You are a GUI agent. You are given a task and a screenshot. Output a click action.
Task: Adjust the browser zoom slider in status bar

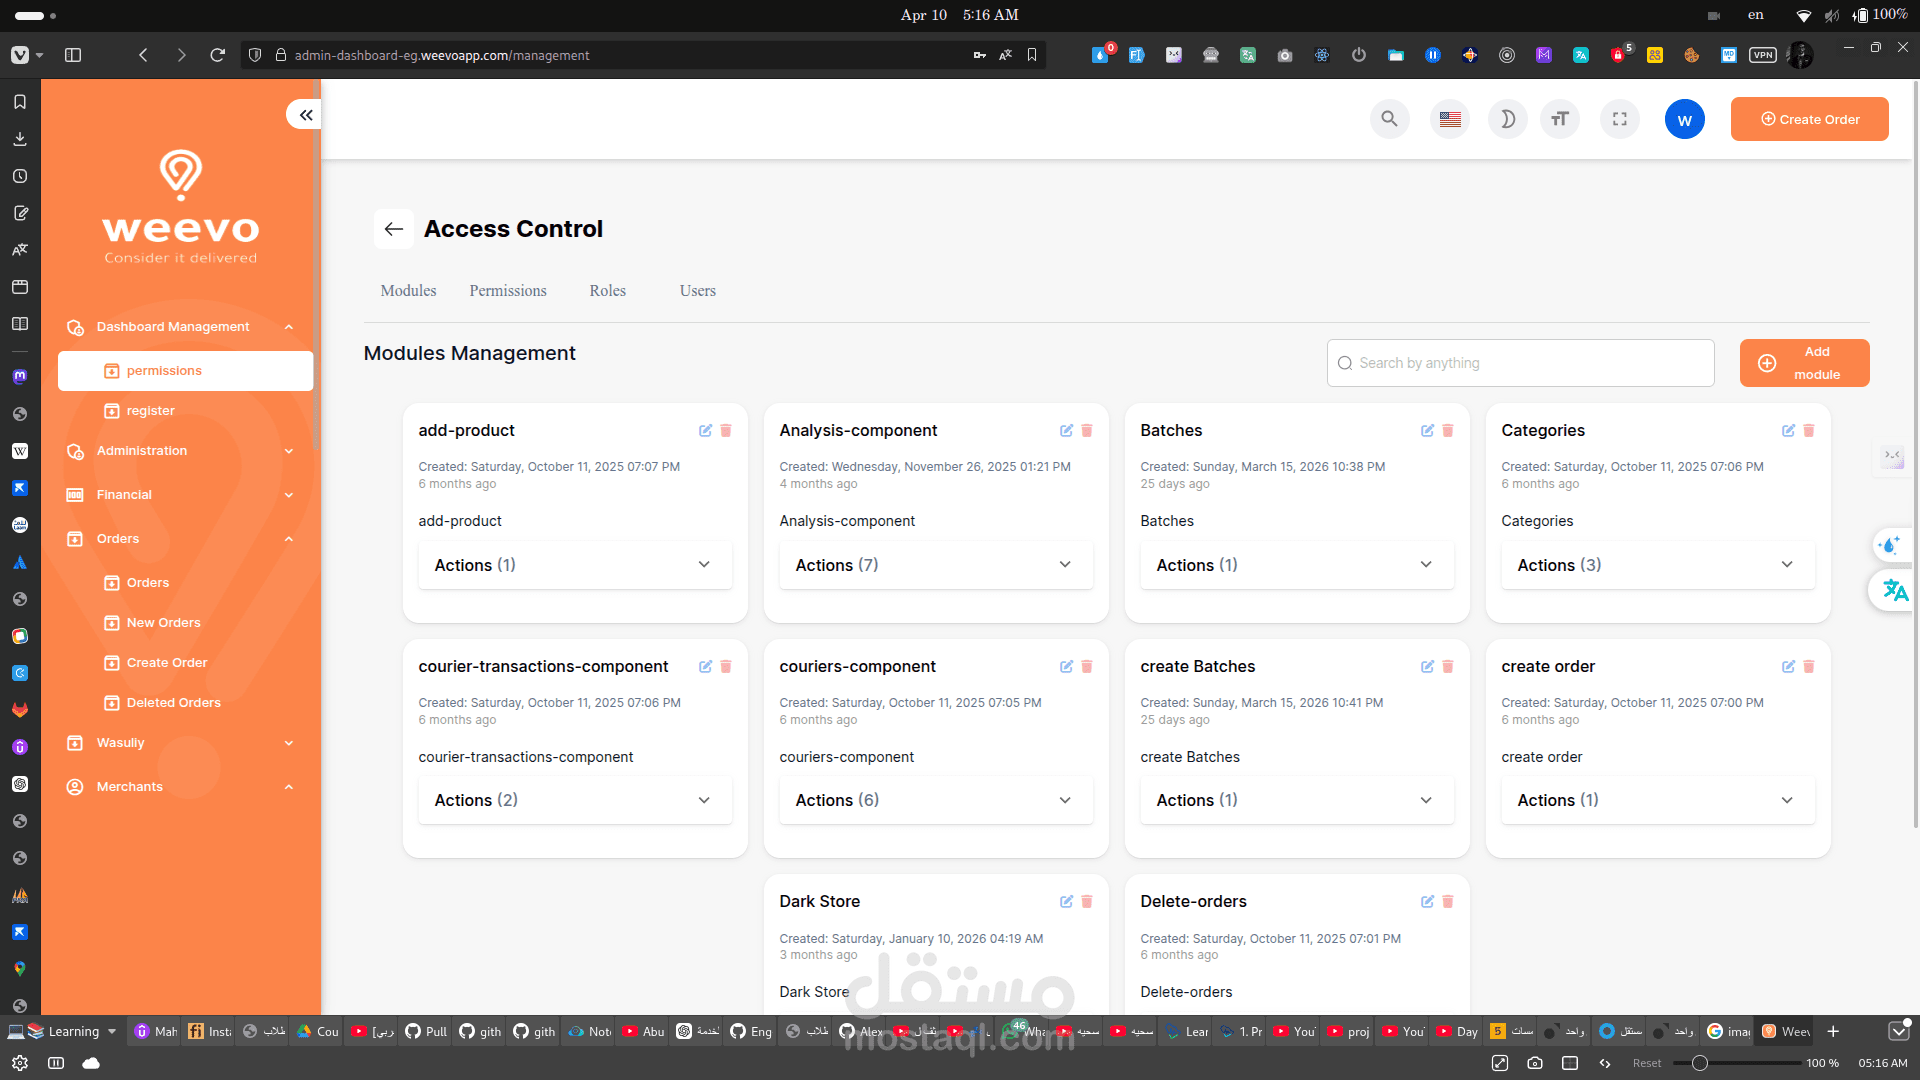(x=1699, y=1063)
